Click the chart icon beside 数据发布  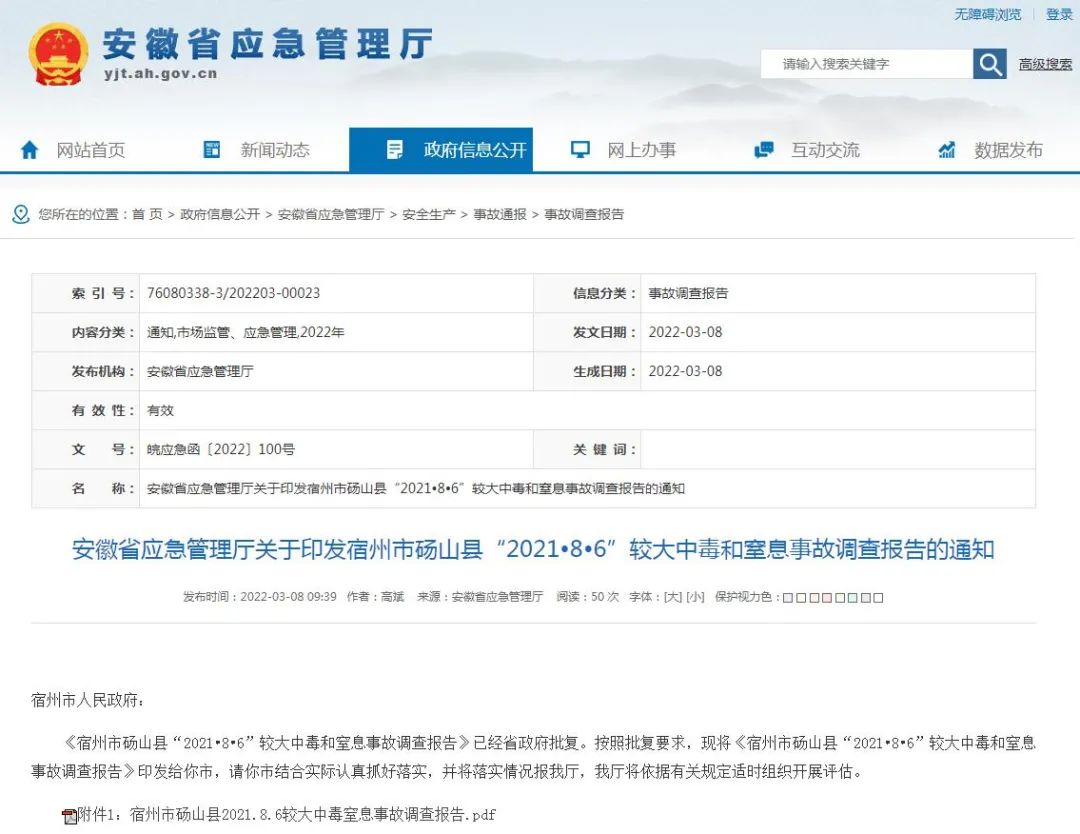click(947, 149)
